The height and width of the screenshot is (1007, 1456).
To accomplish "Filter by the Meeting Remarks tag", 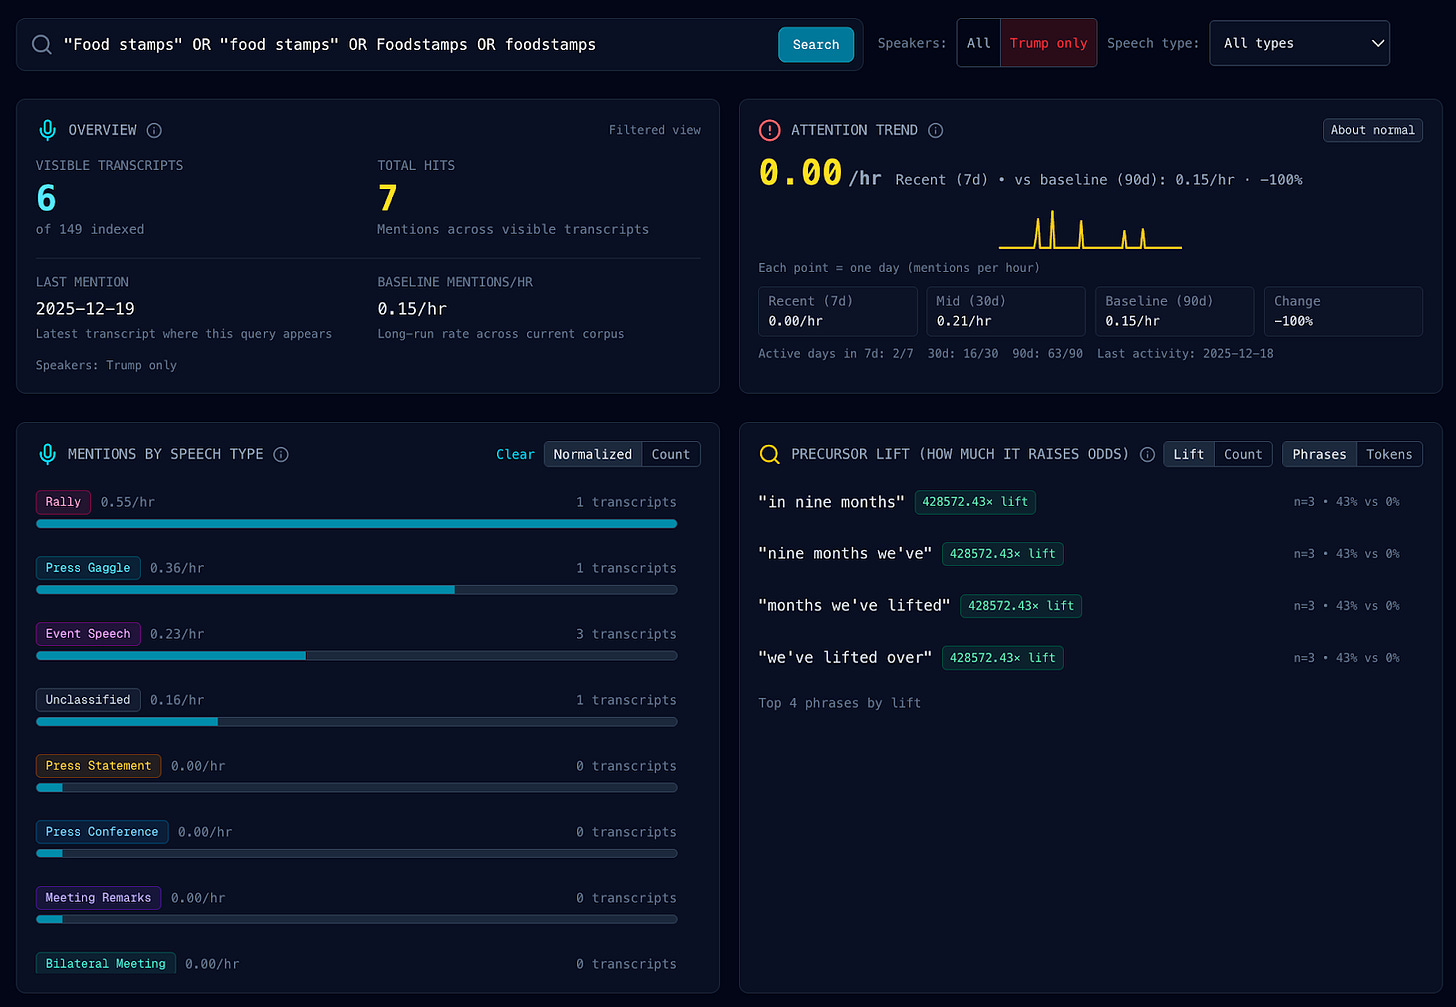I will coord(98,898).
